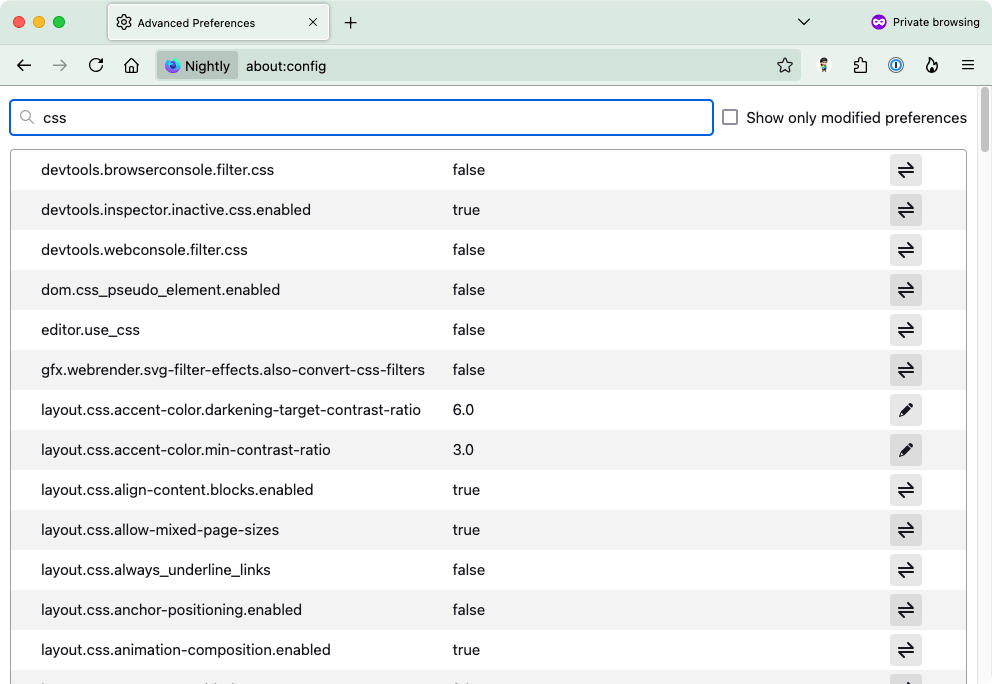Image resolution: width=992 pixels, height=684 pixels.
Task: Click the flame icon to end private session
Action: (x=932, y=66)
